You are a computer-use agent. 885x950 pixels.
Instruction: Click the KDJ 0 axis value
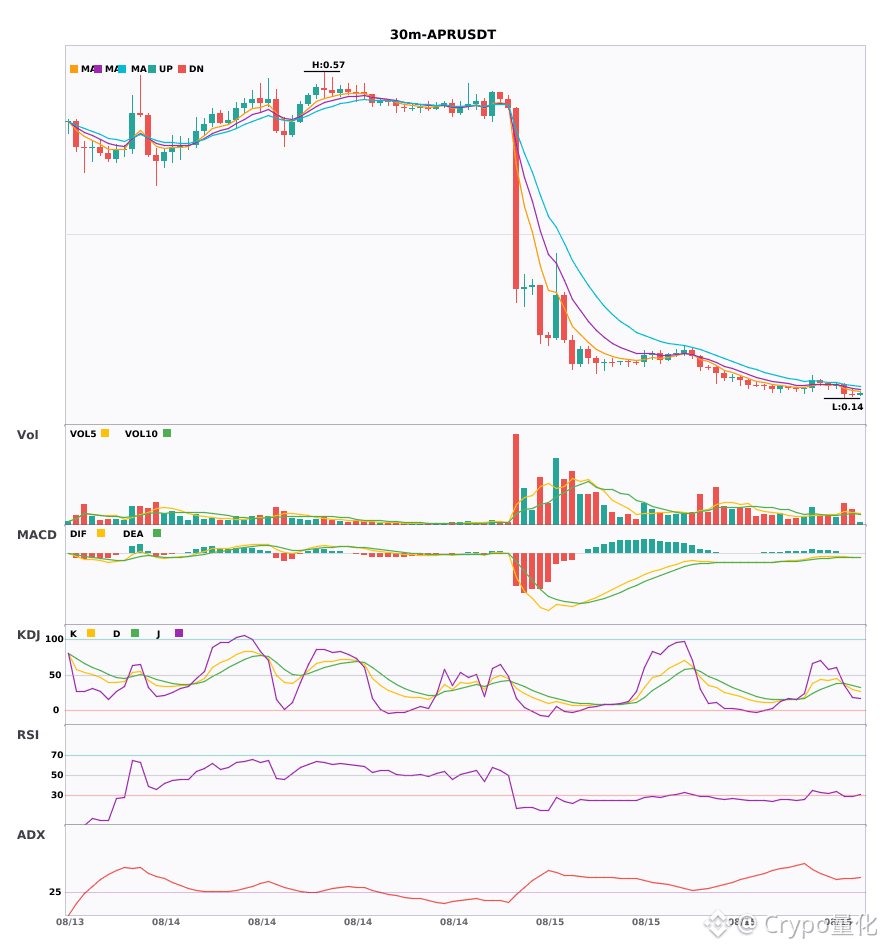(x=56, y=710)
